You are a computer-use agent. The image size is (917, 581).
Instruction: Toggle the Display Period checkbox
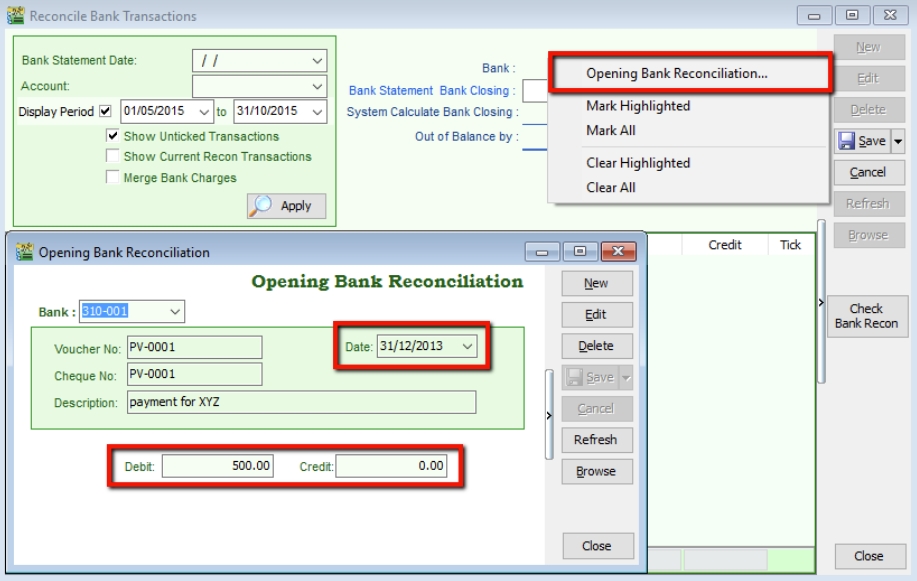(106, 112)
